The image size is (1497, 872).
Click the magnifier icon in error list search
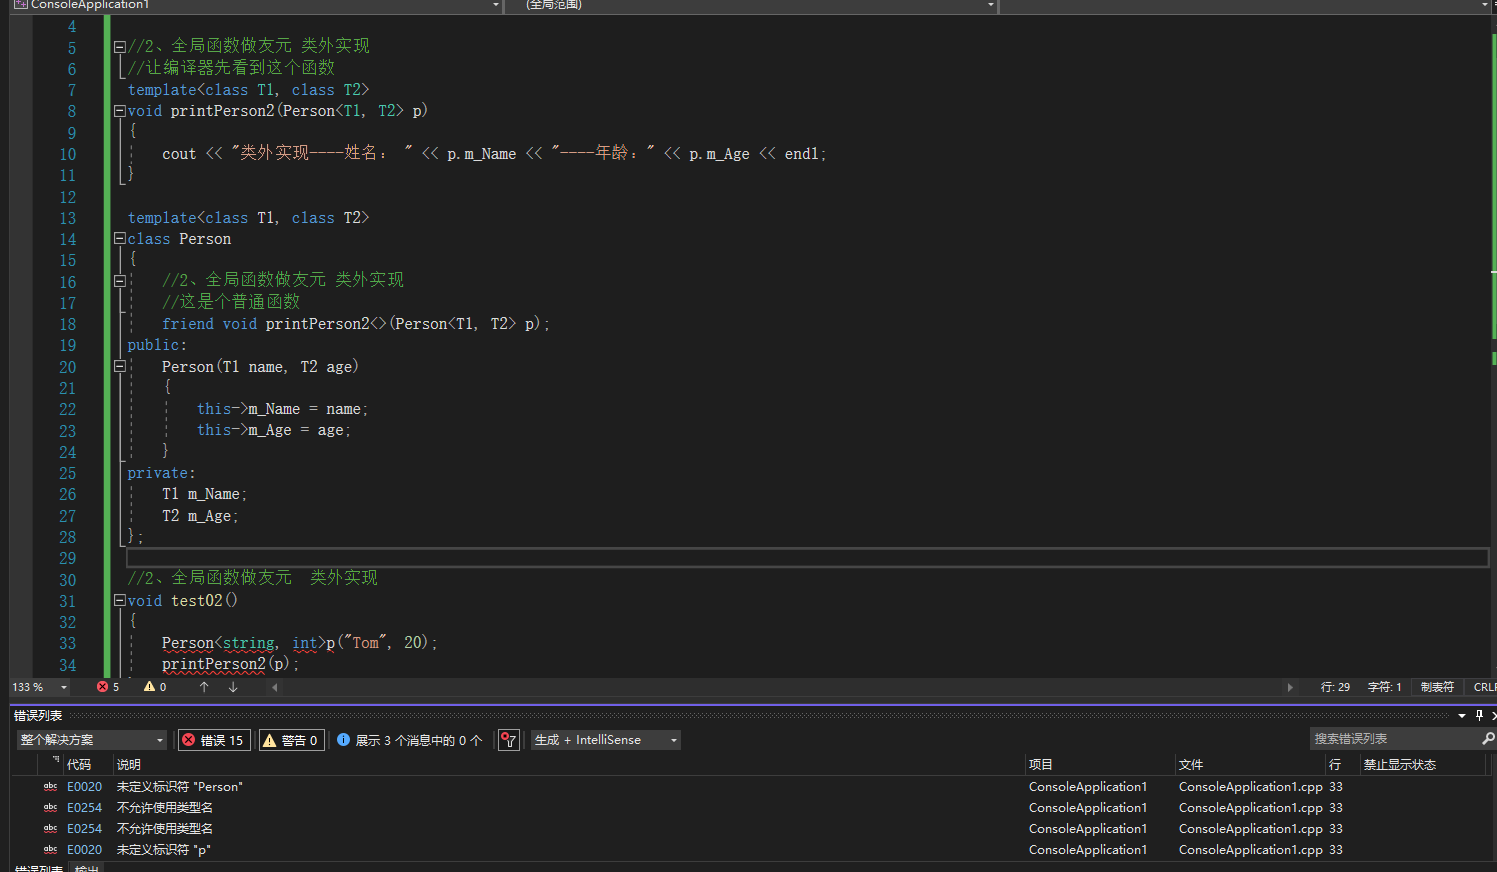click(1488, 739)
